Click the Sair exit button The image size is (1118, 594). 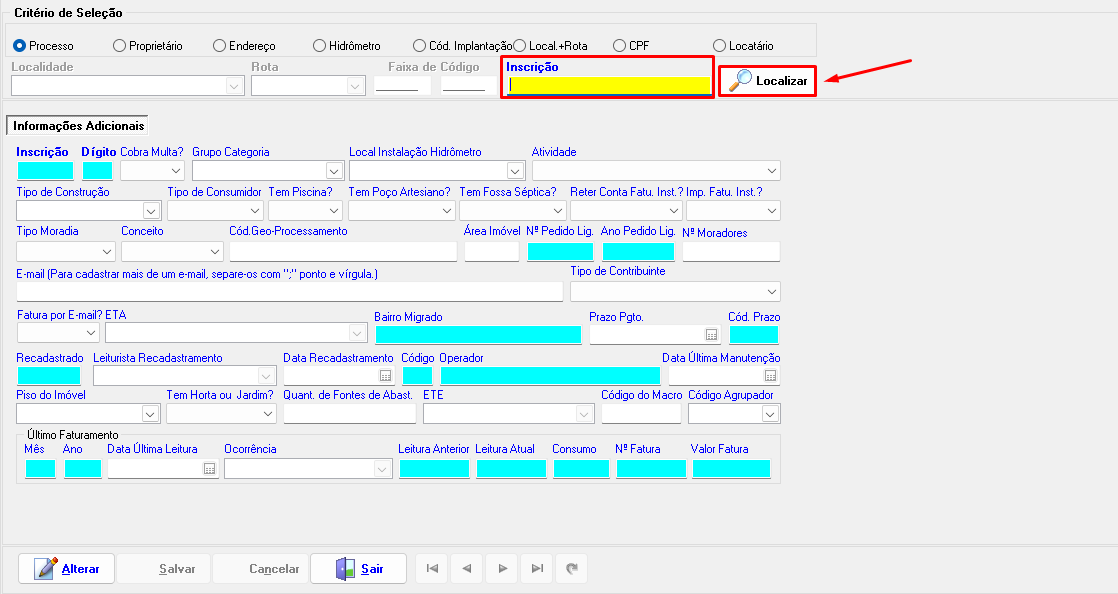pos(358,569)
